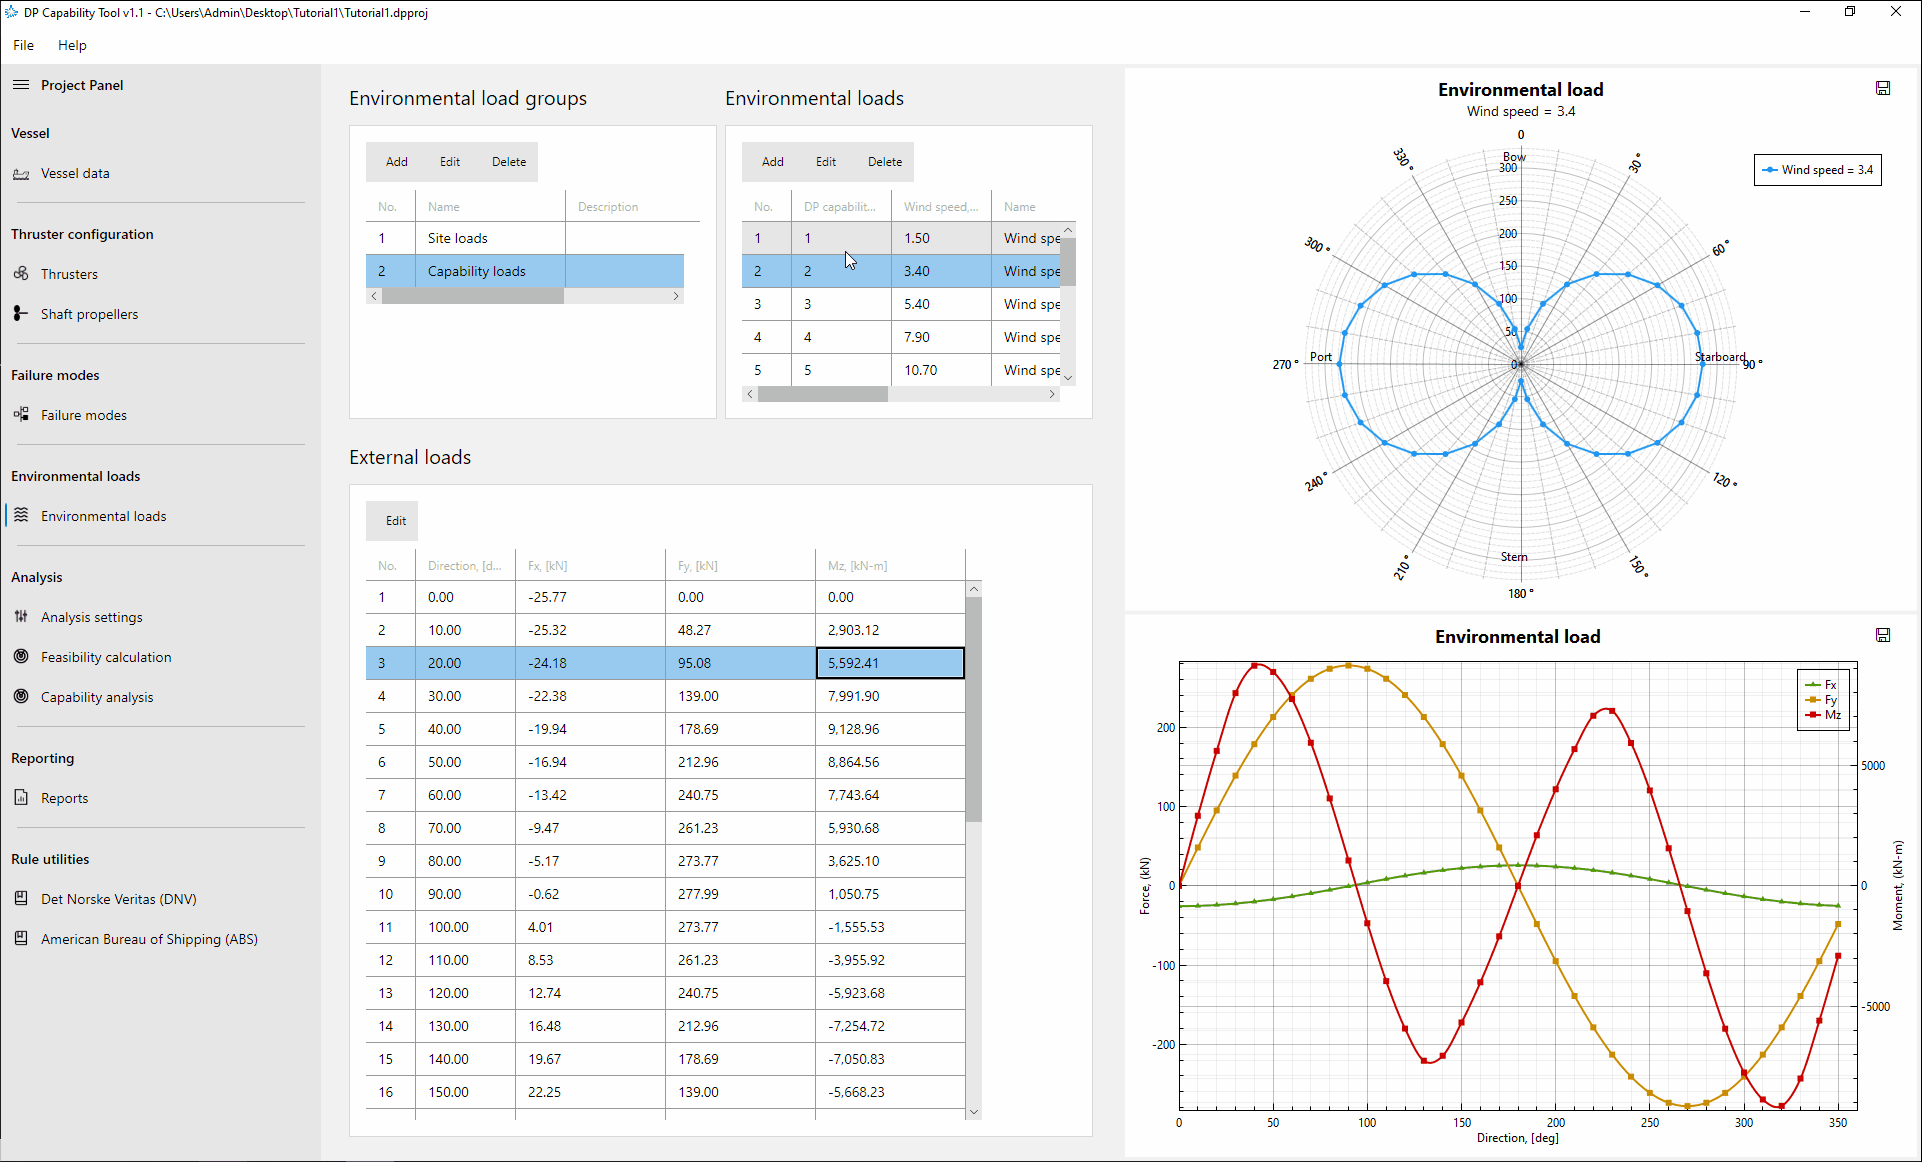This screenshot has width=1922, height=1162.
Task: Select the Site loads row
Action: pyautogui.click(x=525, y=238)
